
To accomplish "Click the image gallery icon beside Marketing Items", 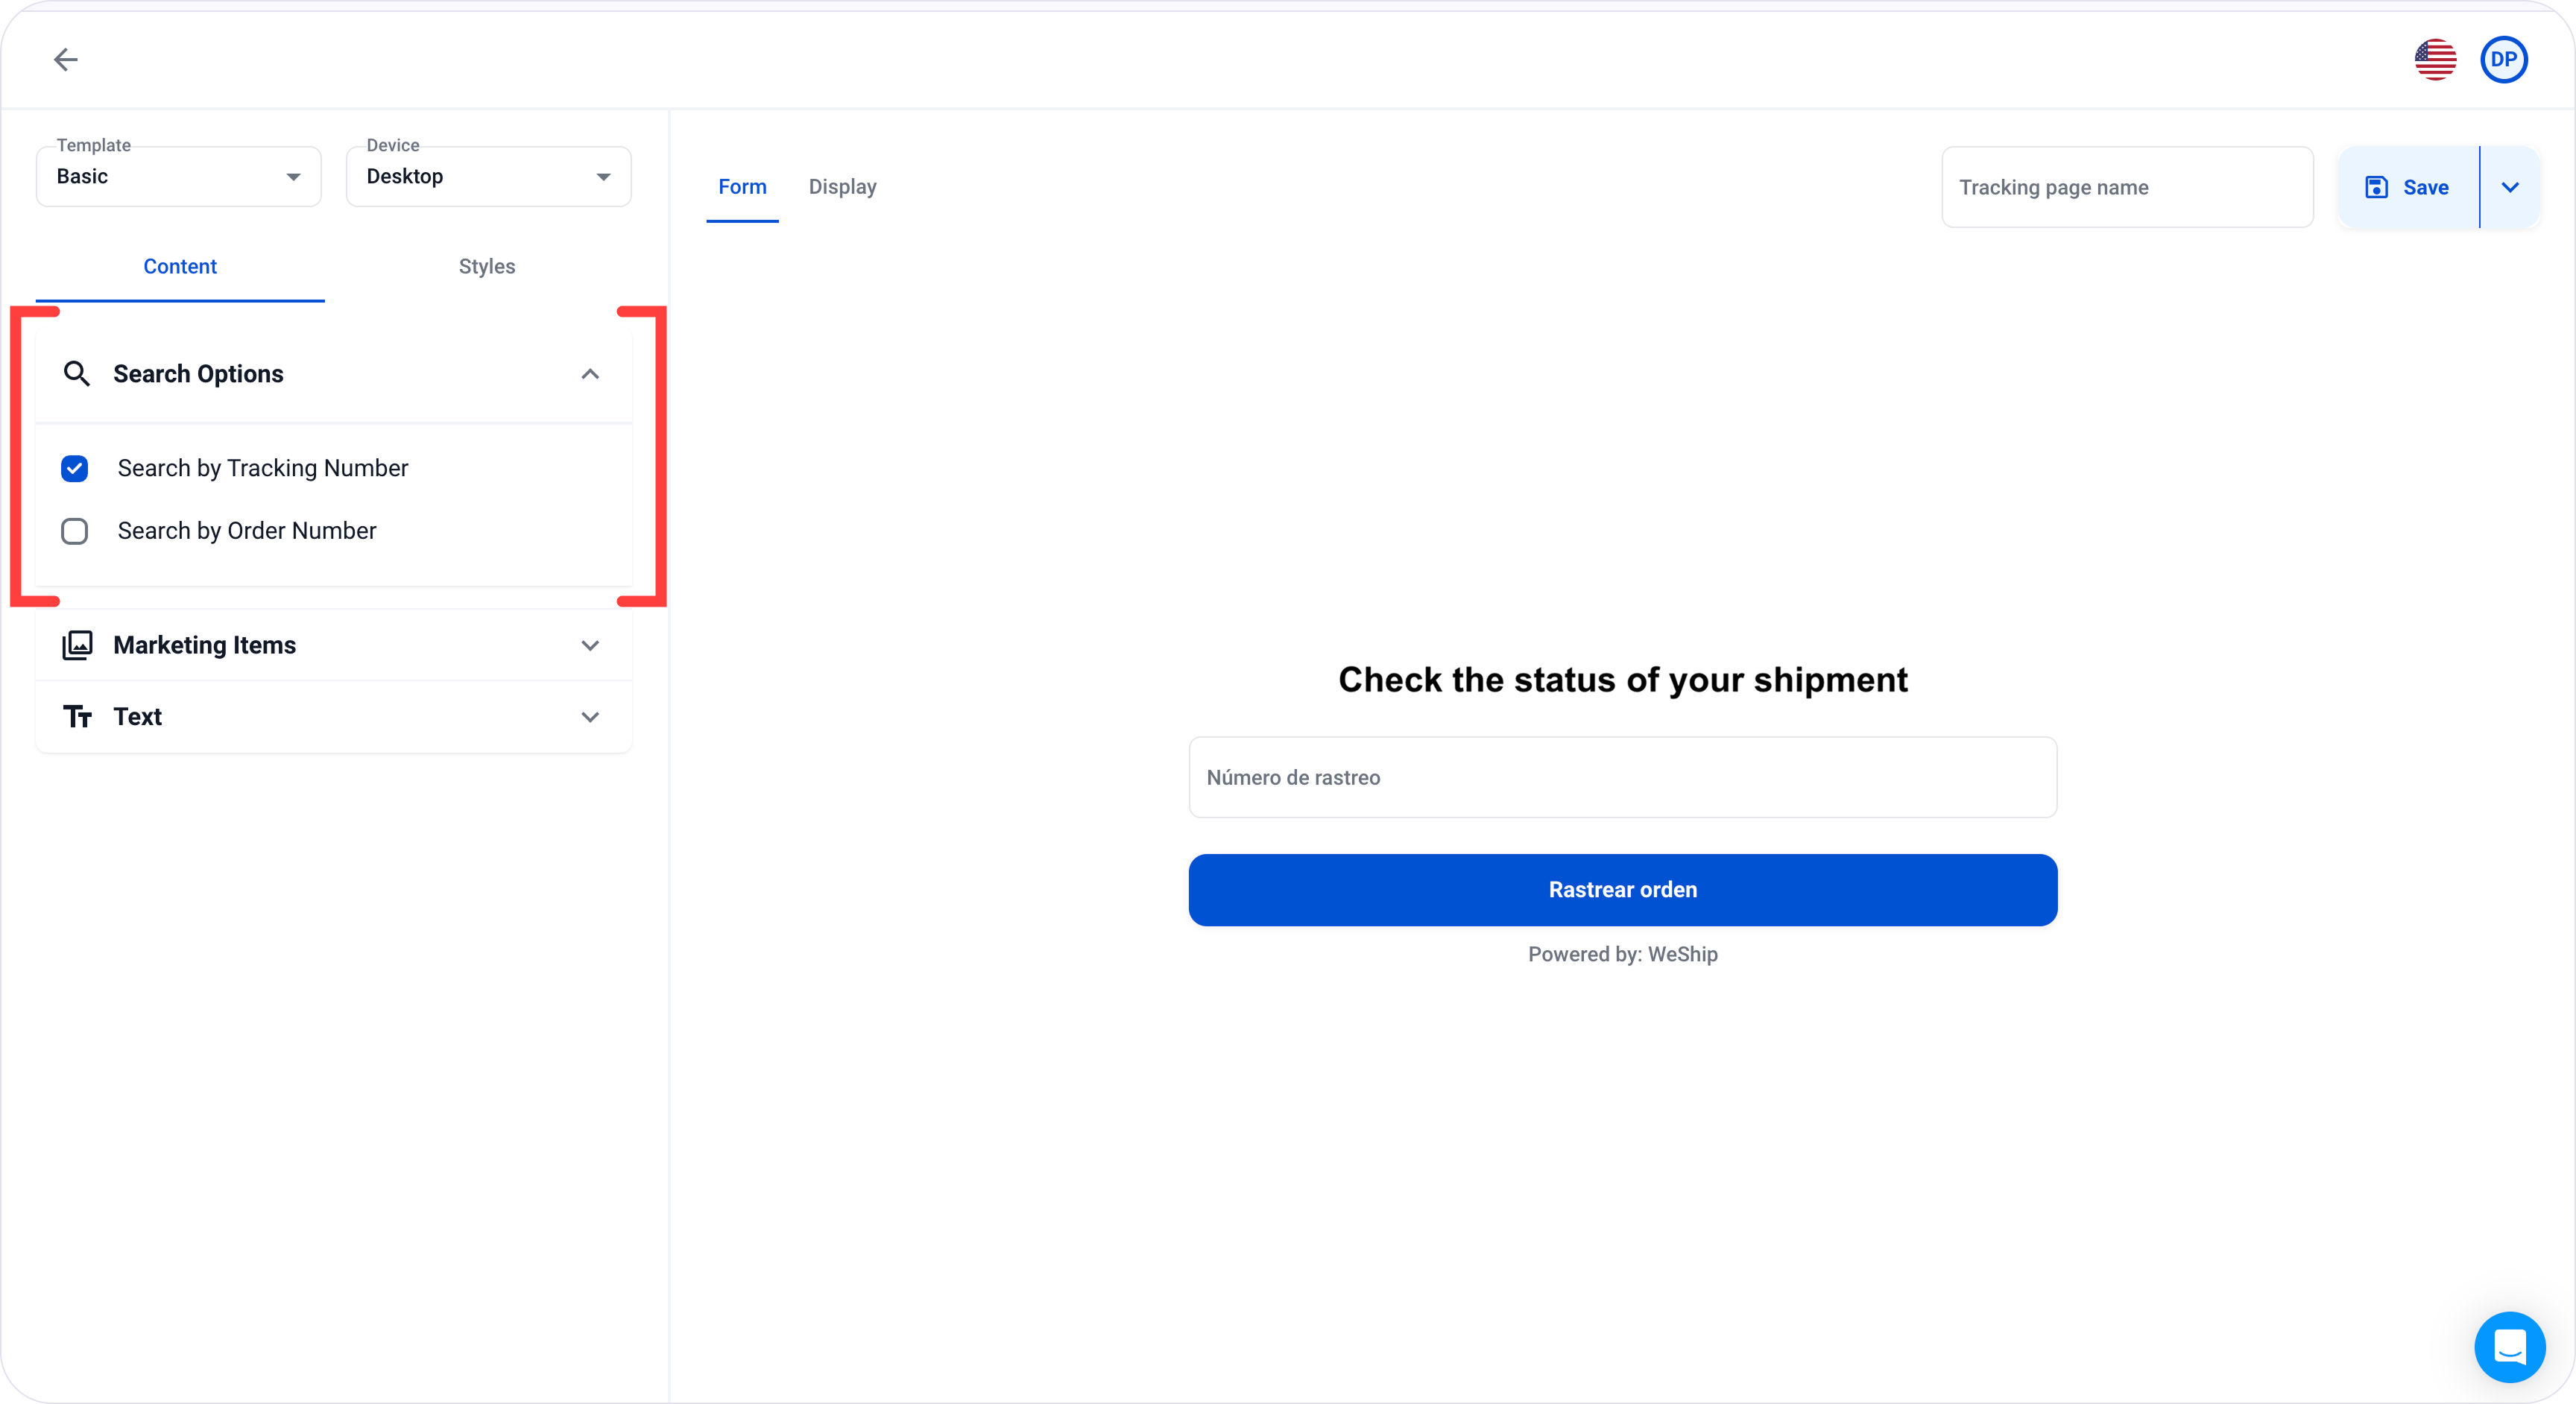I will coord(77,645).
